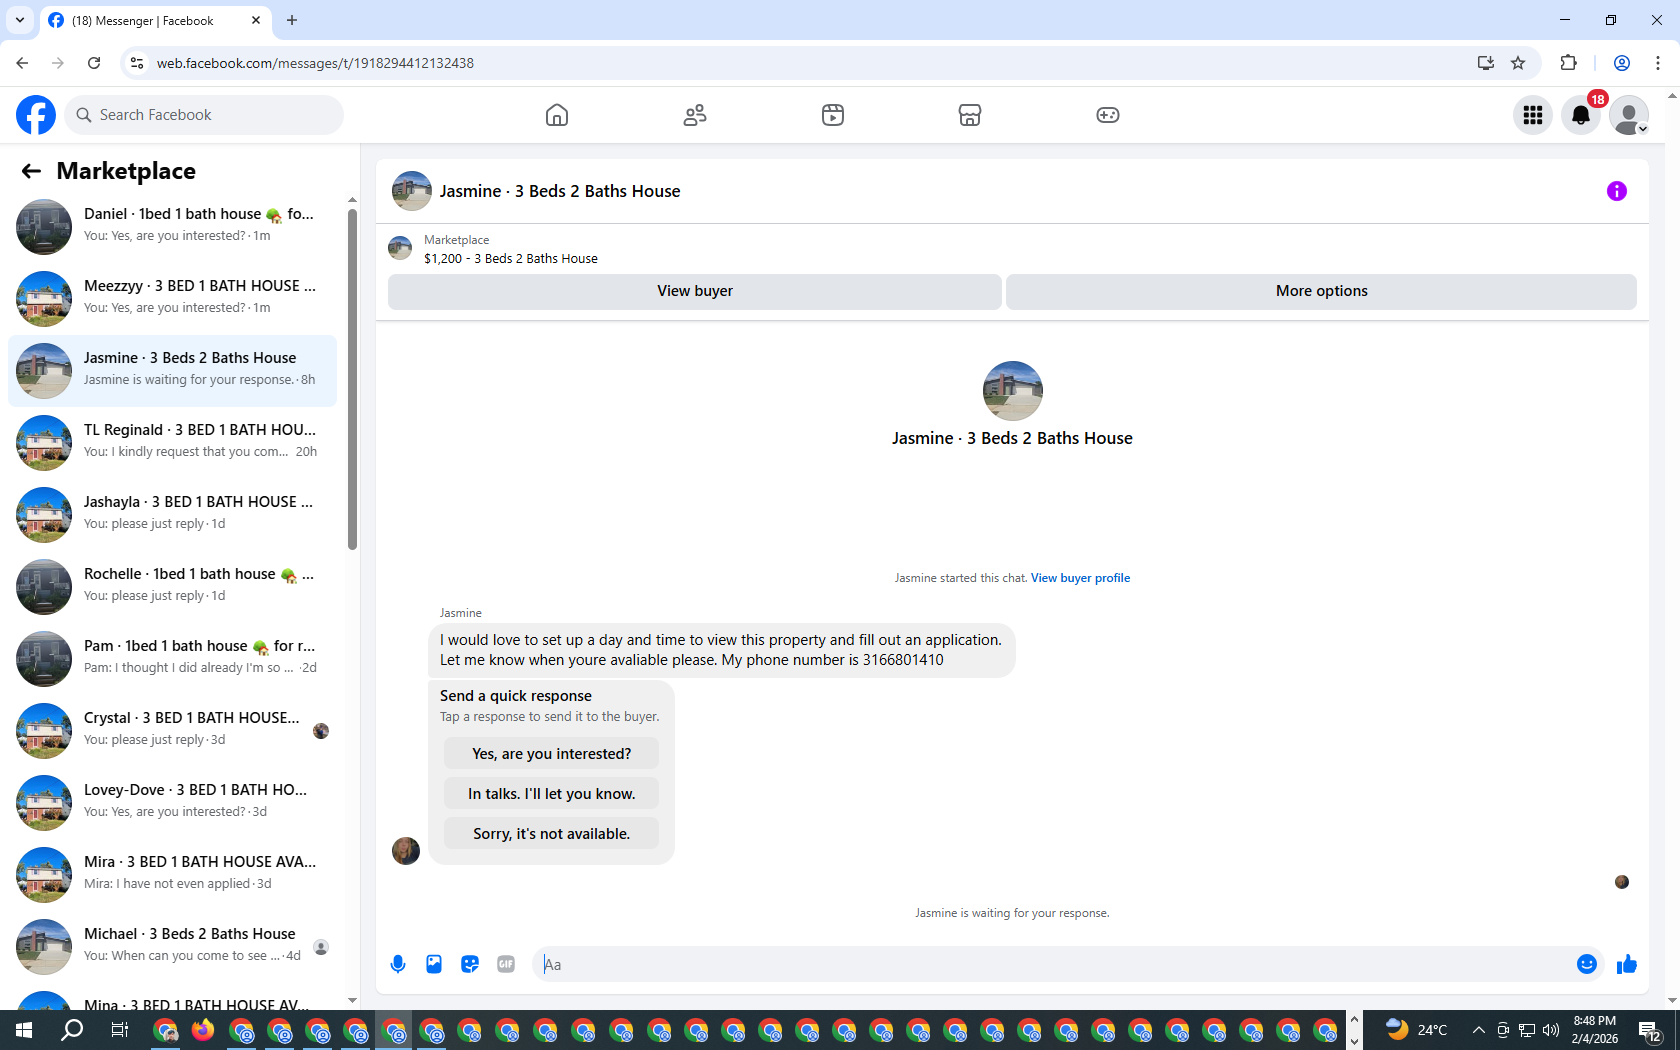The height and width of the screenshot is (1050, 1680).
Task: Open the sticker picker icon
Action: (470, 964)
